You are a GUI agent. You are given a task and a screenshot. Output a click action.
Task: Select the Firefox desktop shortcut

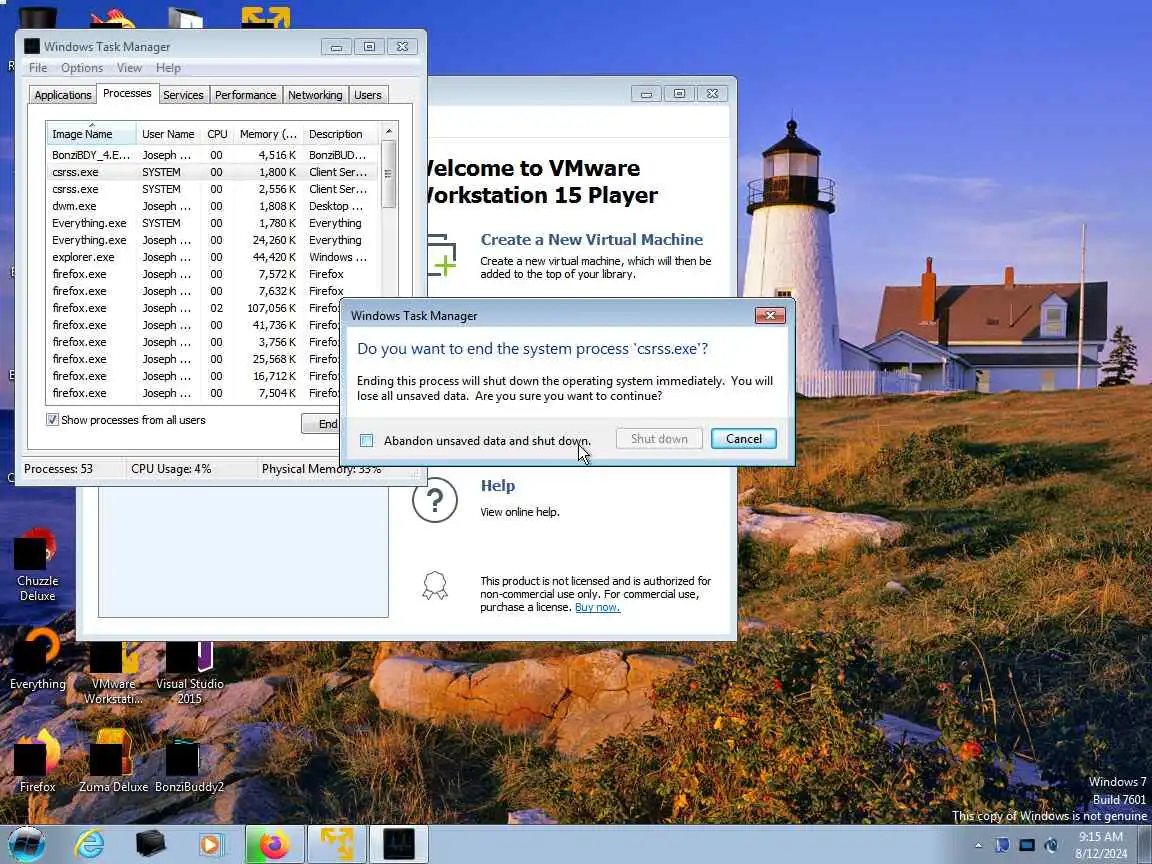pos(37,762)
